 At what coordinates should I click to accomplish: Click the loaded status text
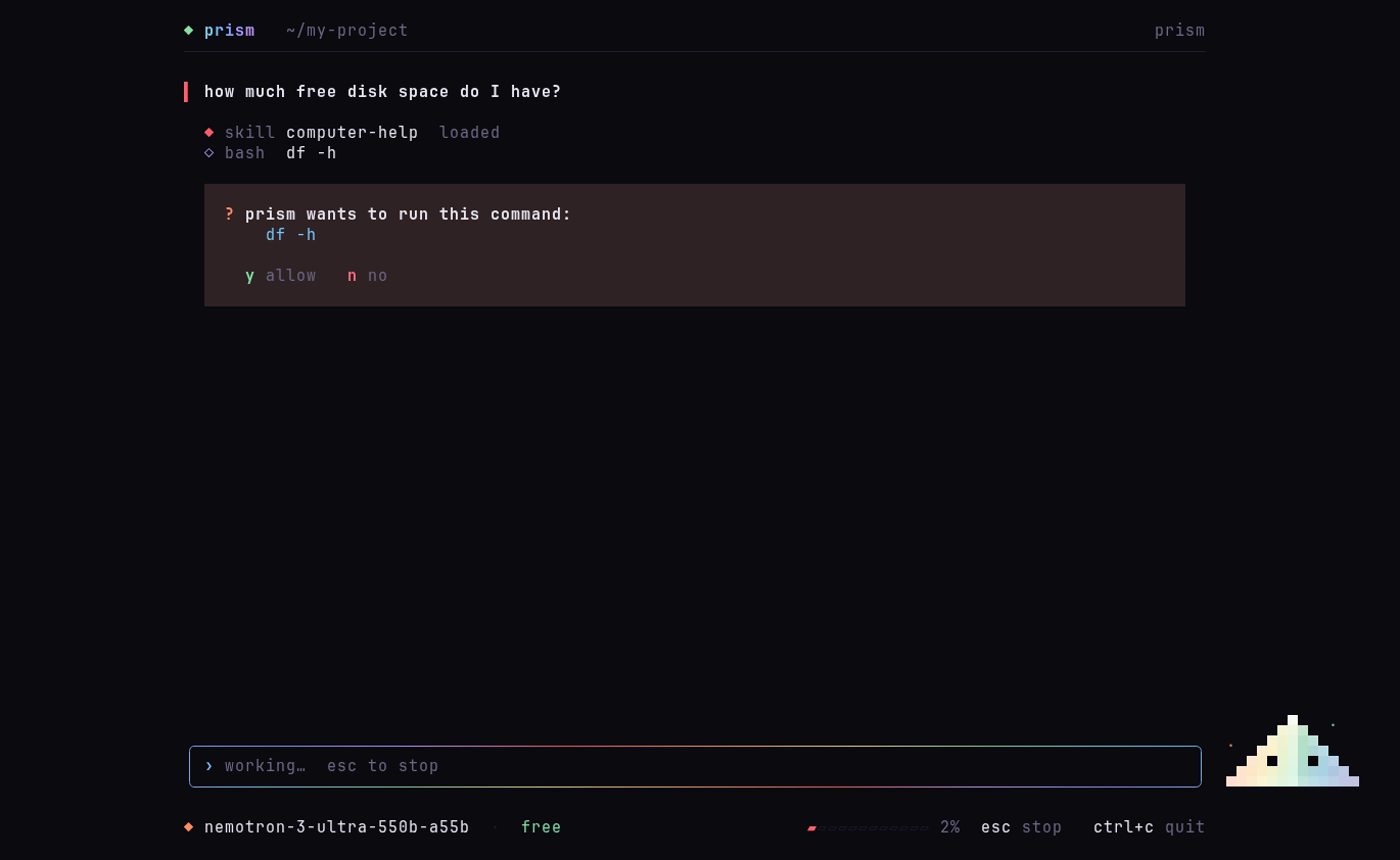tap(470, 132)
